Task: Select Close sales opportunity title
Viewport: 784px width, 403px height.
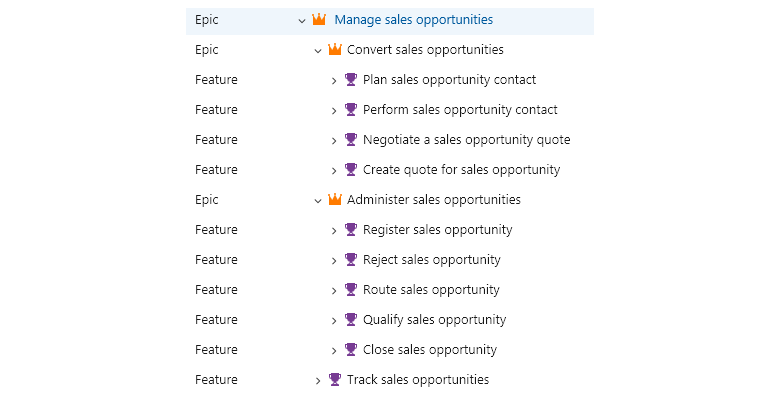Action: [430, 350]
